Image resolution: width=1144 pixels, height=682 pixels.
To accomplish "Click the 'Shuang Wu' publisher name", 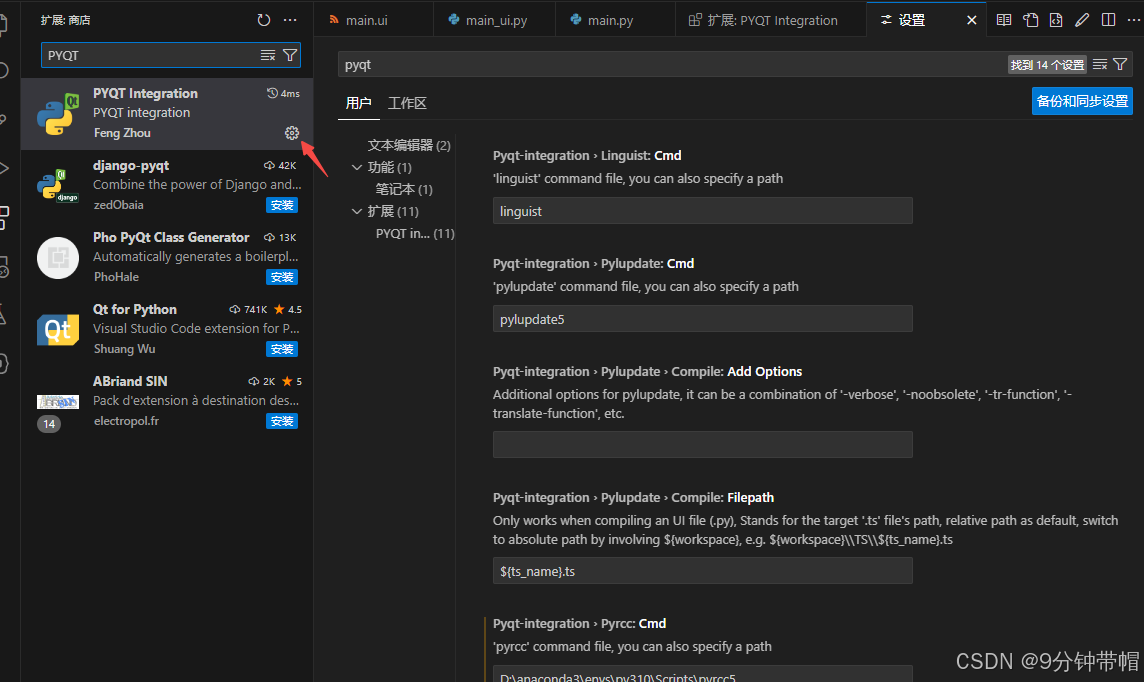I will pos(124,349).
